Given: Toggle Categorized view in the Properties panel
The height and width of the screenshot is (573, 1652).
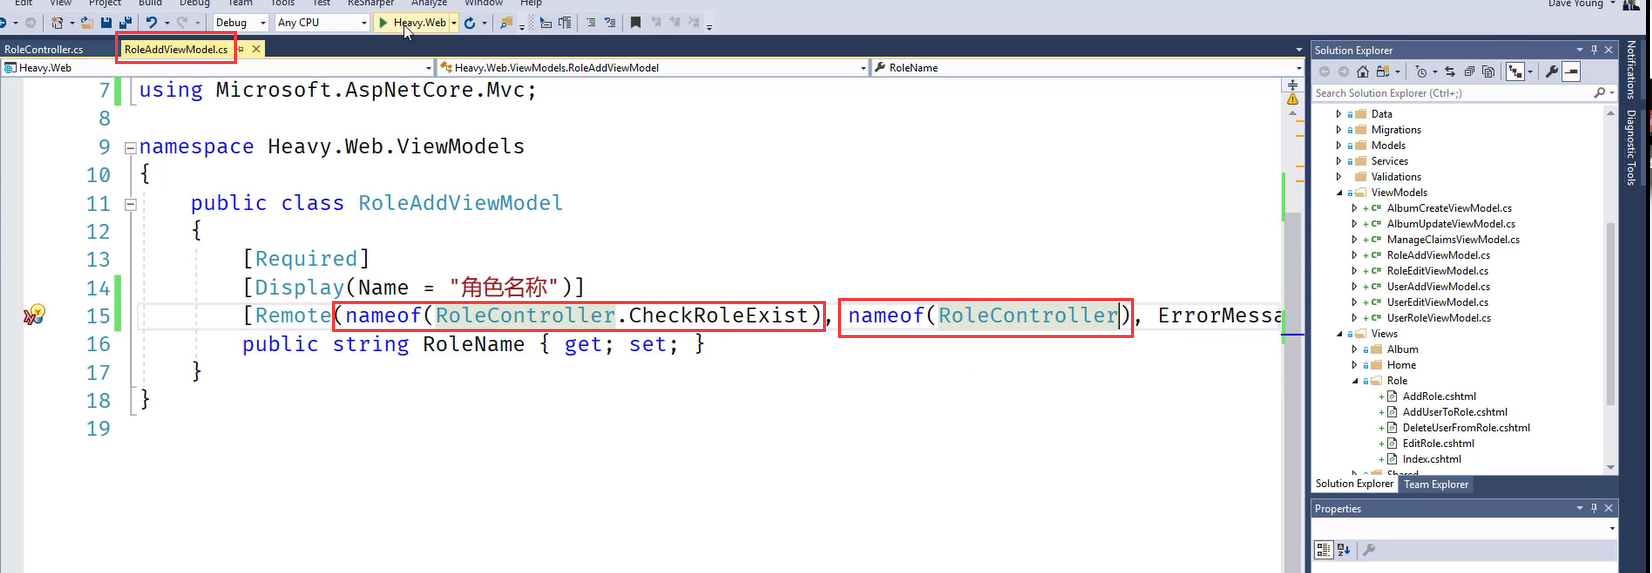Looking at the screenshot, I should coord(1323,549).
